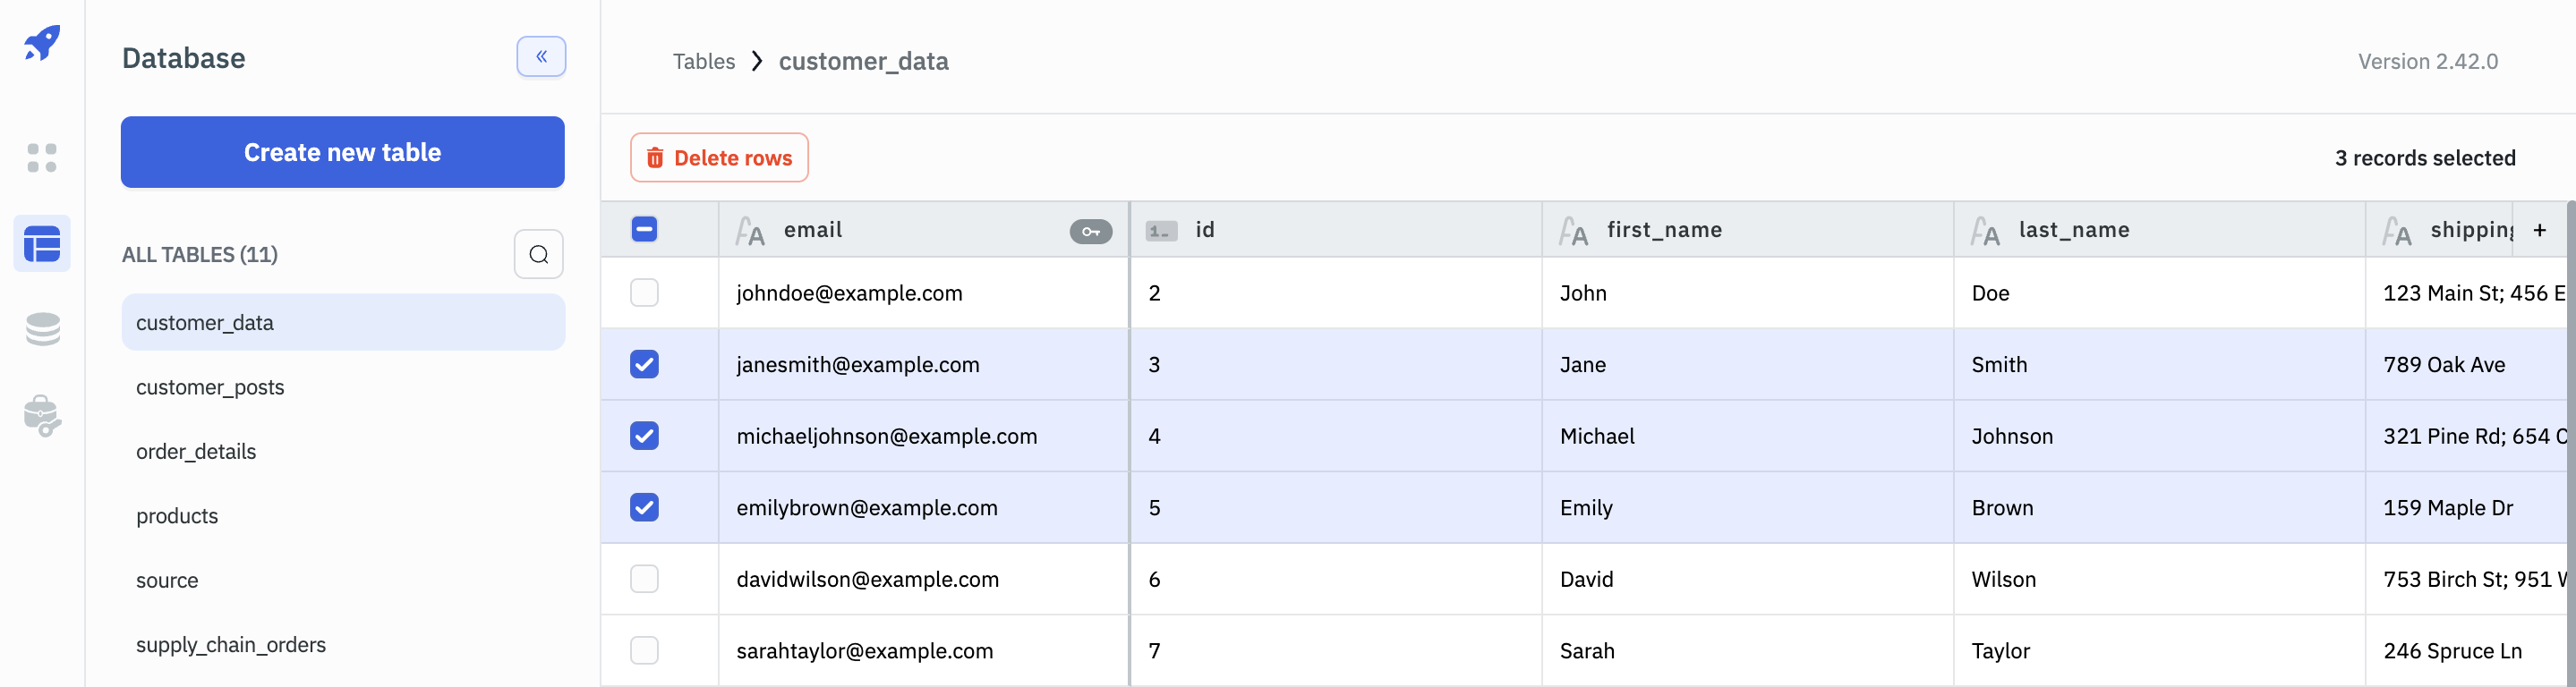The height and width of the screenshot is (687, 2576).
Task: Open the last_name column header menu
Action: 2073,231
